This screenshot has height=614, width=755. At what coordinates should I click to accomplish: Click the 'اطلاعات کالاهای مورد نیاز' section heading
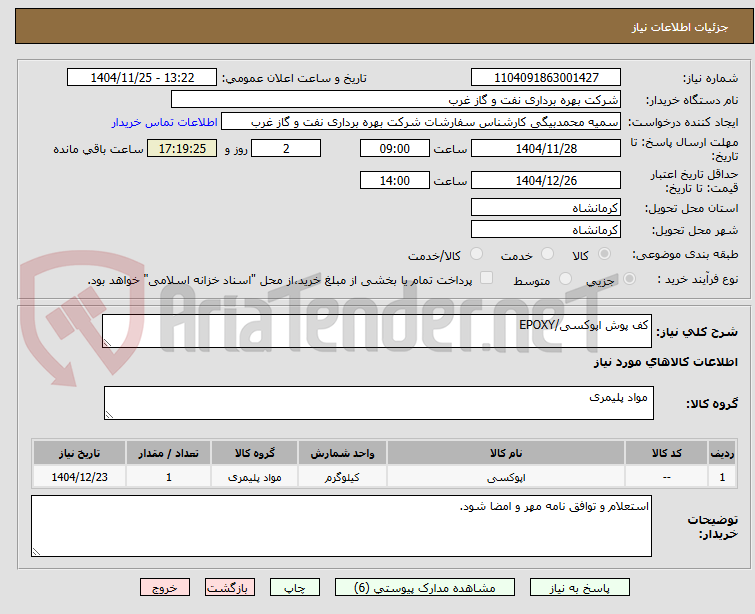tap(665, 362)
